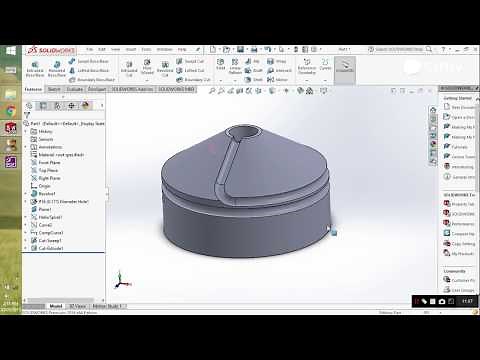The height and width of the screenshot is (360, 480).
Task: Activate the Extruded Cut tool
Action: pos(129,69)
